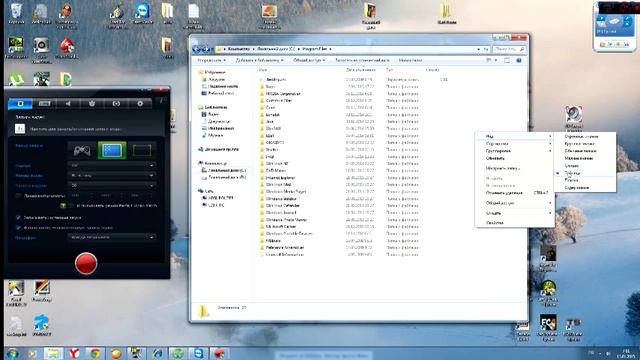Image resolution: width=640 pixels, height=360 pixels.
Task: Open the video recording tab in recorder
Action: 20,104
